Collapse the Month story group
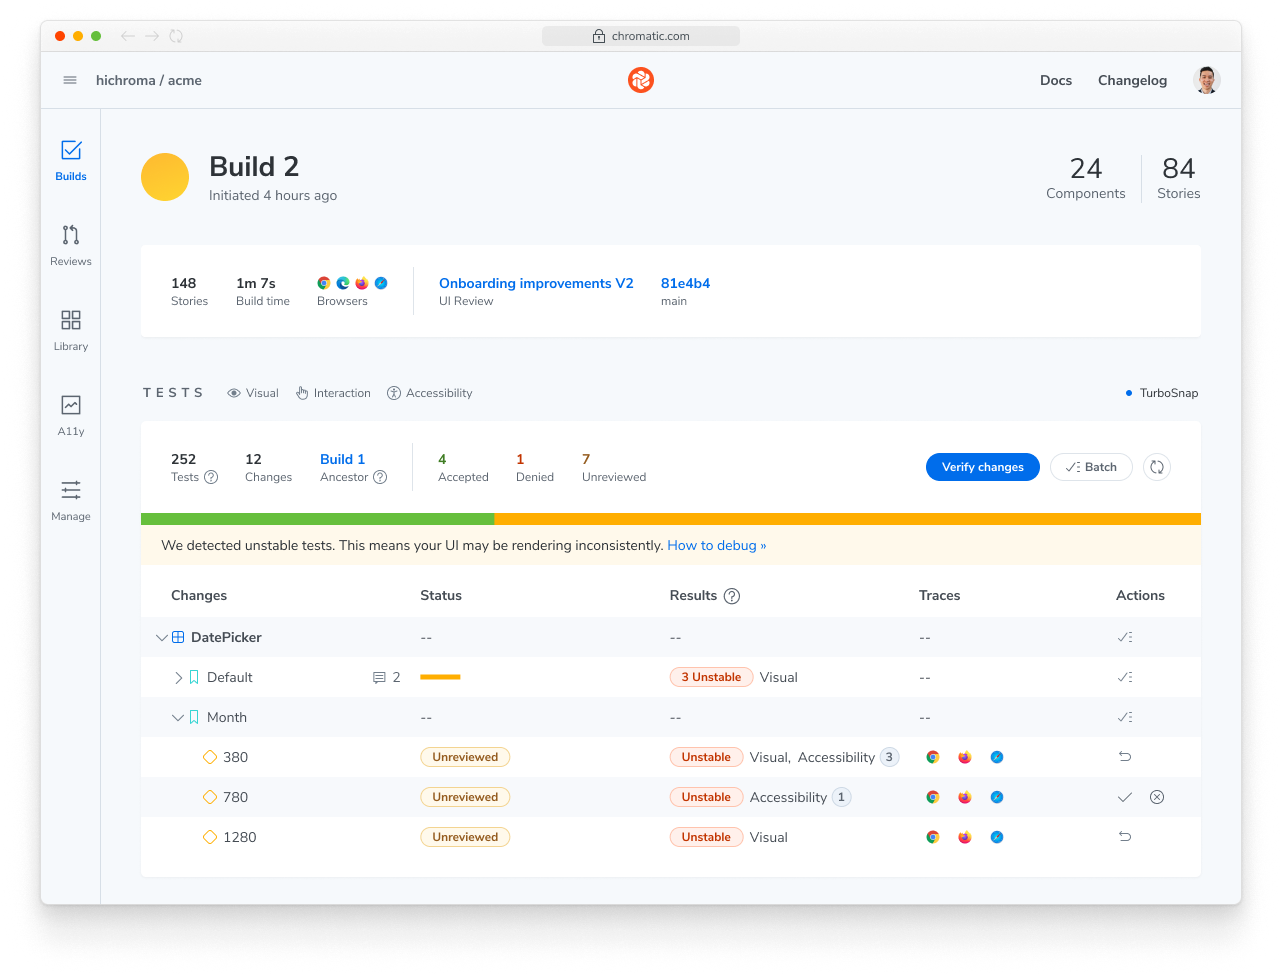Viewport: 1282px width, 975px height. point(178,717)
